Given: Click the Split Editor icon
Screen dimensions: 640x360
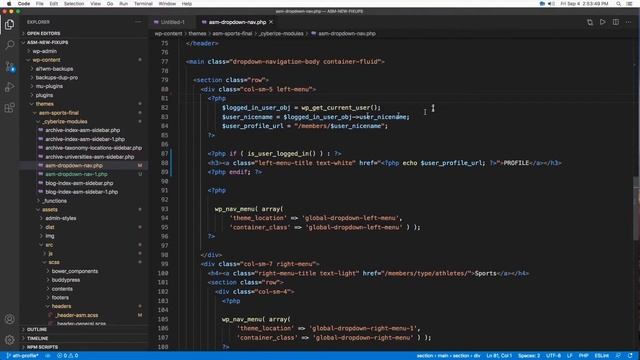Looking at the screenshot, I should point(616,22).
